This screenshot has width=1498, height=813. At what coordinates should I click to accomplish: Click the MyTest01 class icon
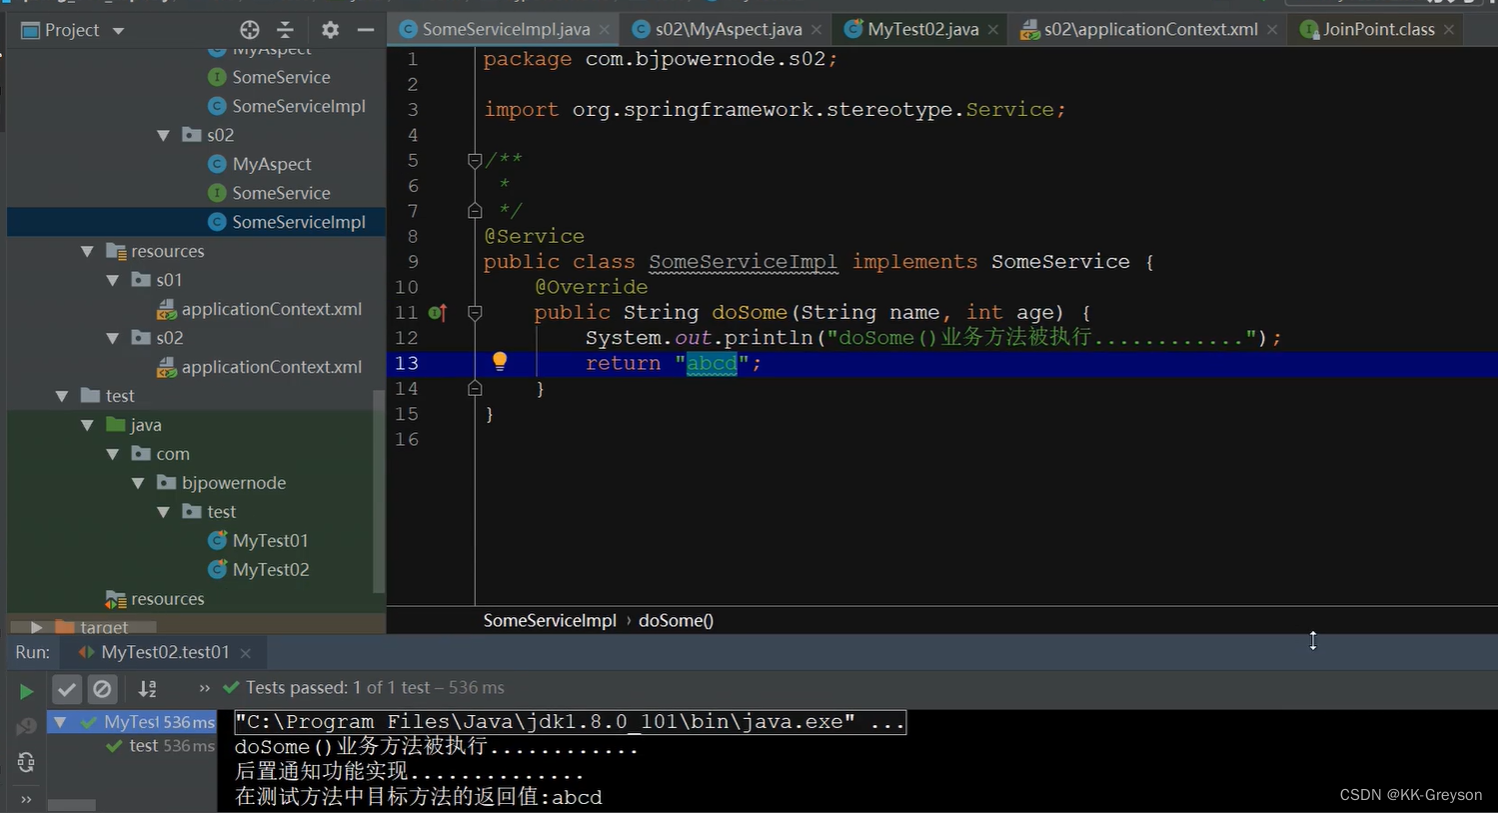click(x=217, y=541)
